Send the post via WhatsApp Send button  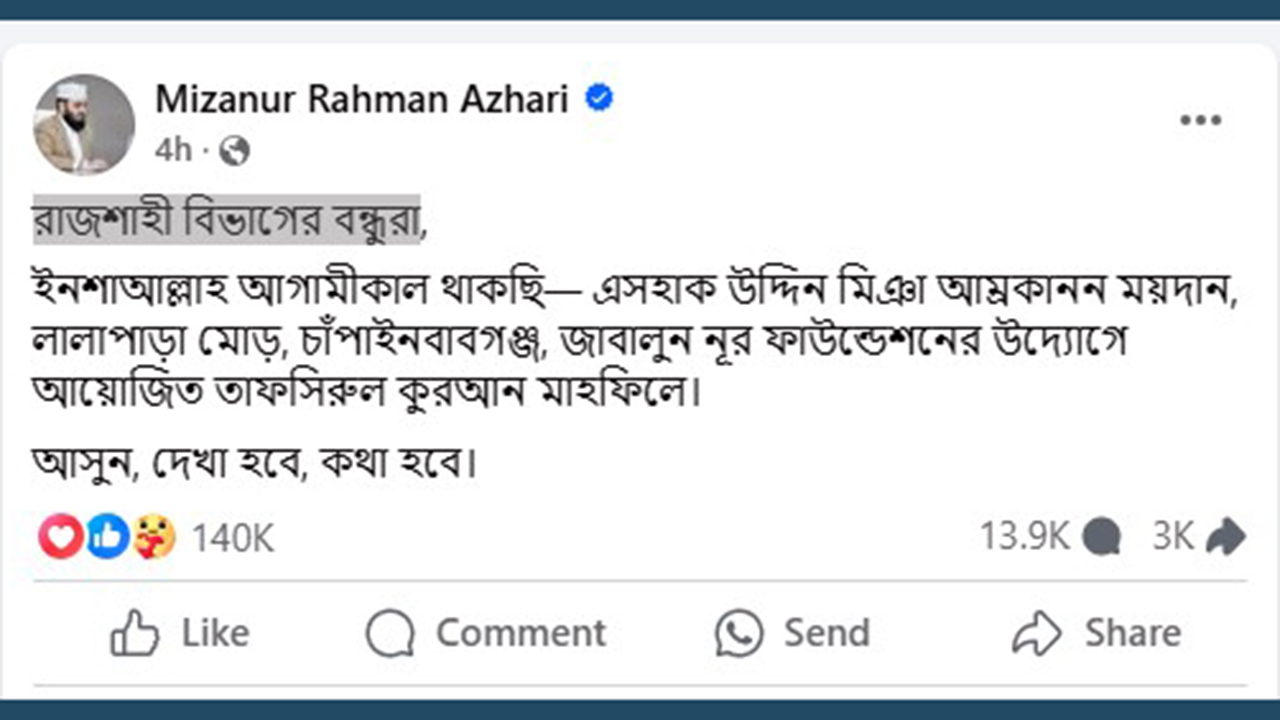(x=792, y=634)
